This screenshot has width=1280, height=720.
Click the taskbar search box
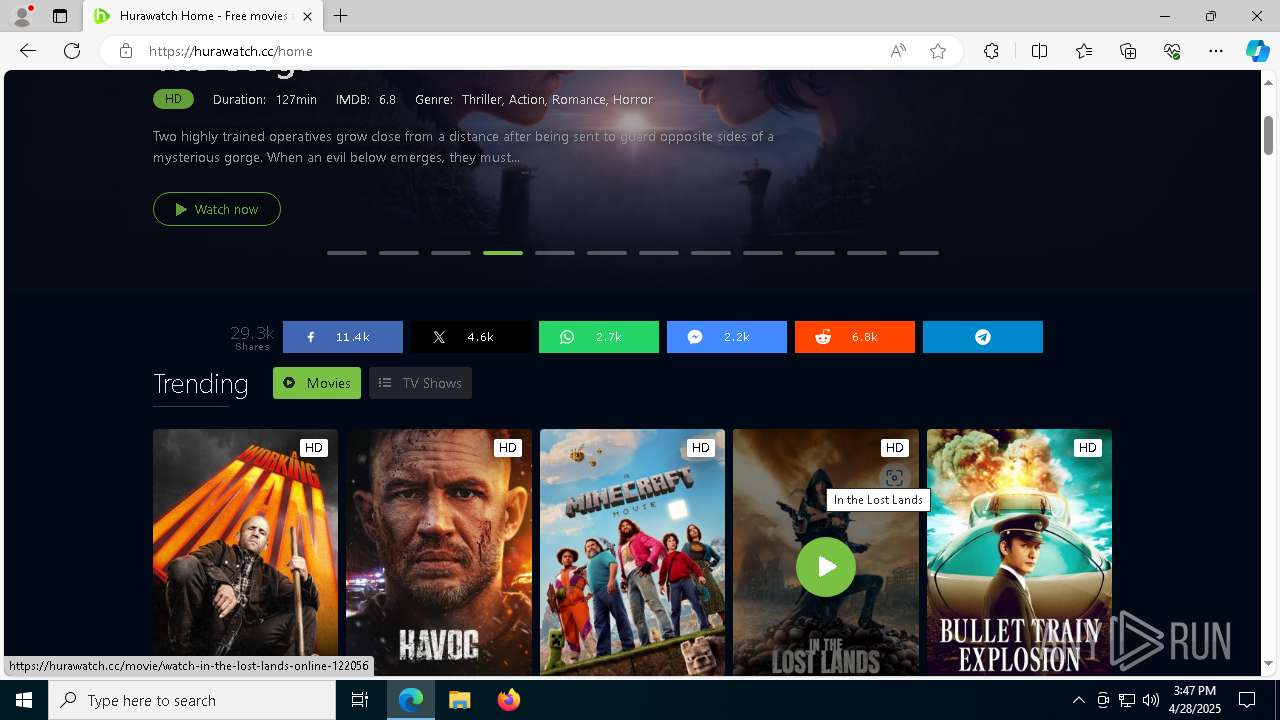(192, 700)
